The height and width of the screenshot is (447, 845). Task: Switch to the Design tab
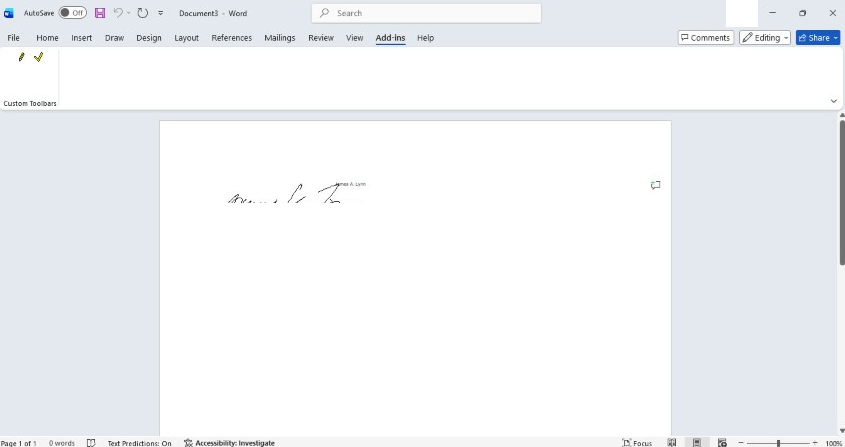click(x=149, y=38)
